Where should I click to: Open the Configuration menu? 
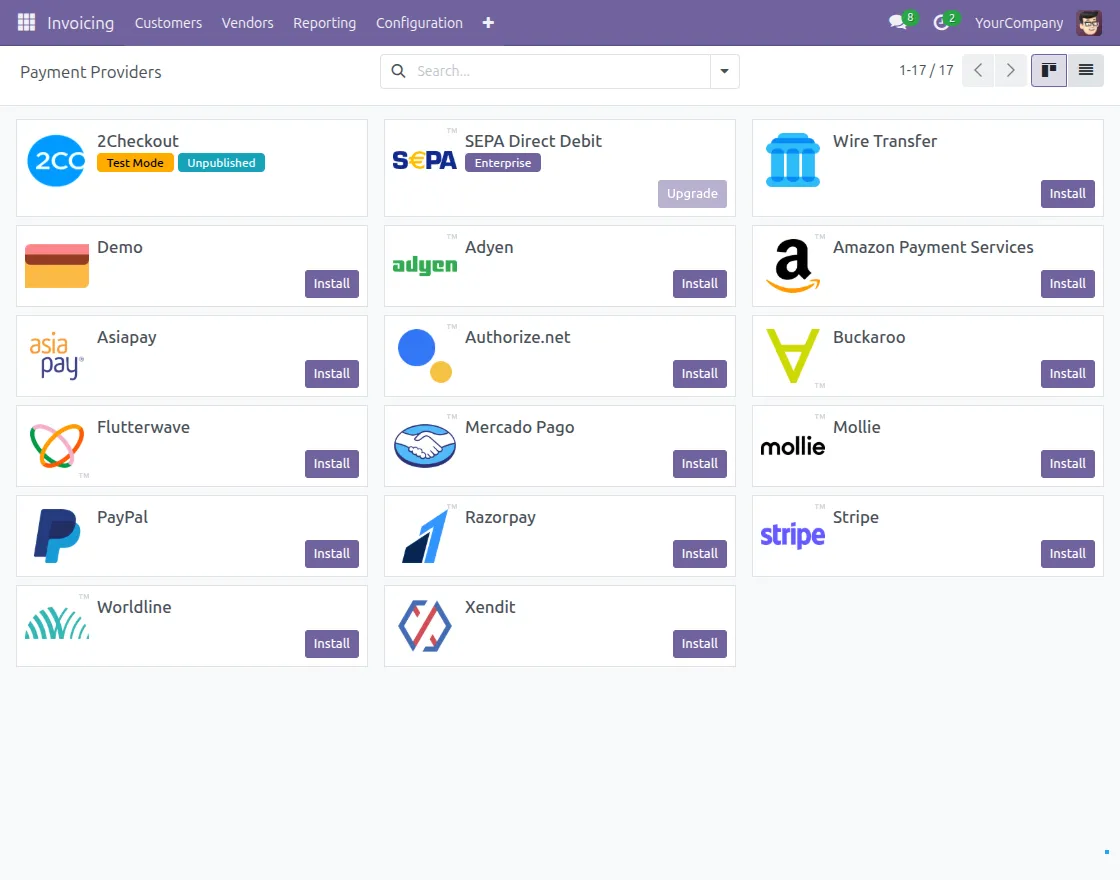pyautogui.click(x=419, y=22)
